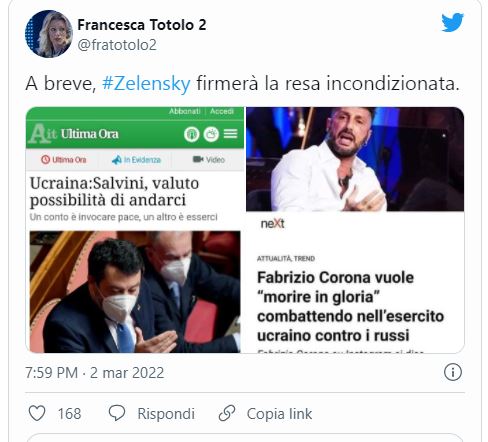Open the Salvini Ucraina article image
The height and width of the screenshot is (442, 488).
(x=135, y=292)
